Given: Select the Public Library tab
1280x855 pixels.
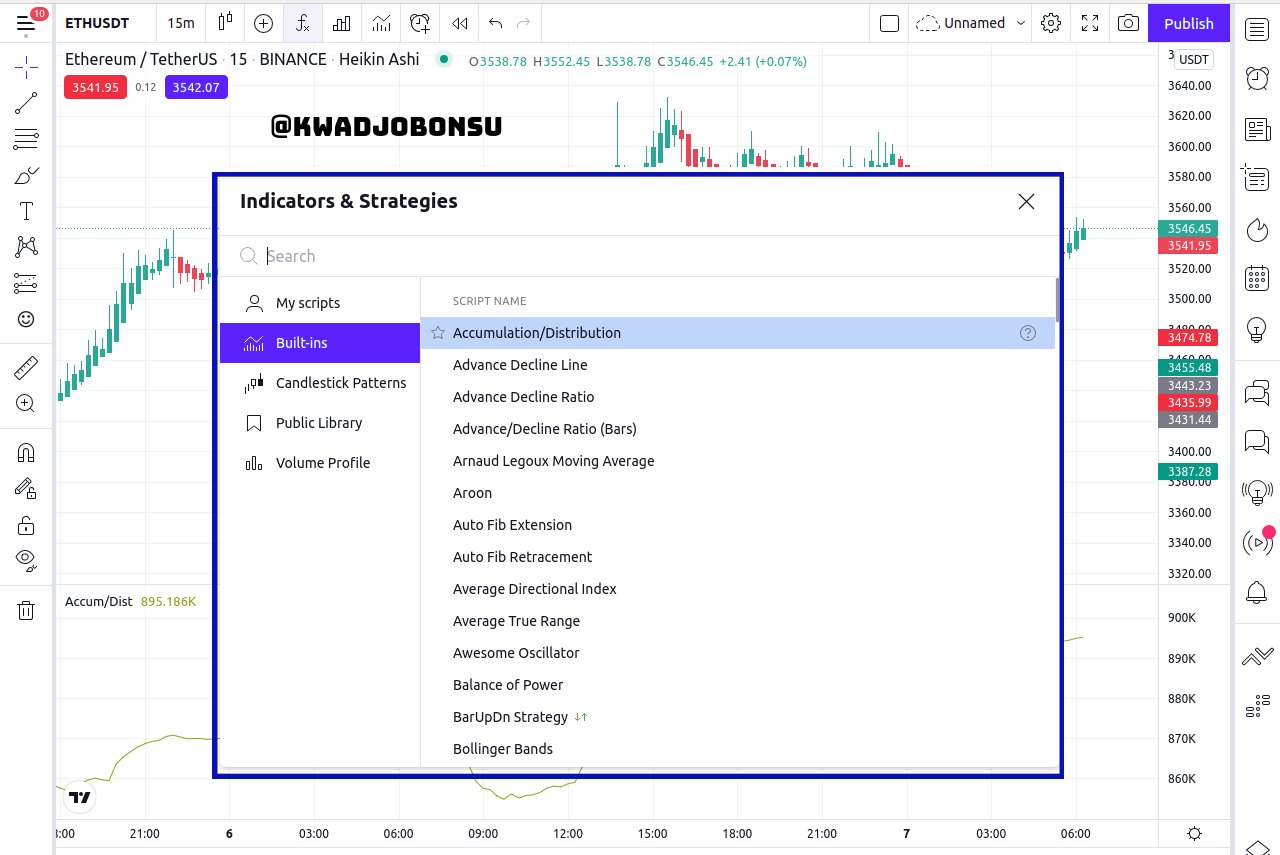Looking at the screenshot, I should [320, 423].
